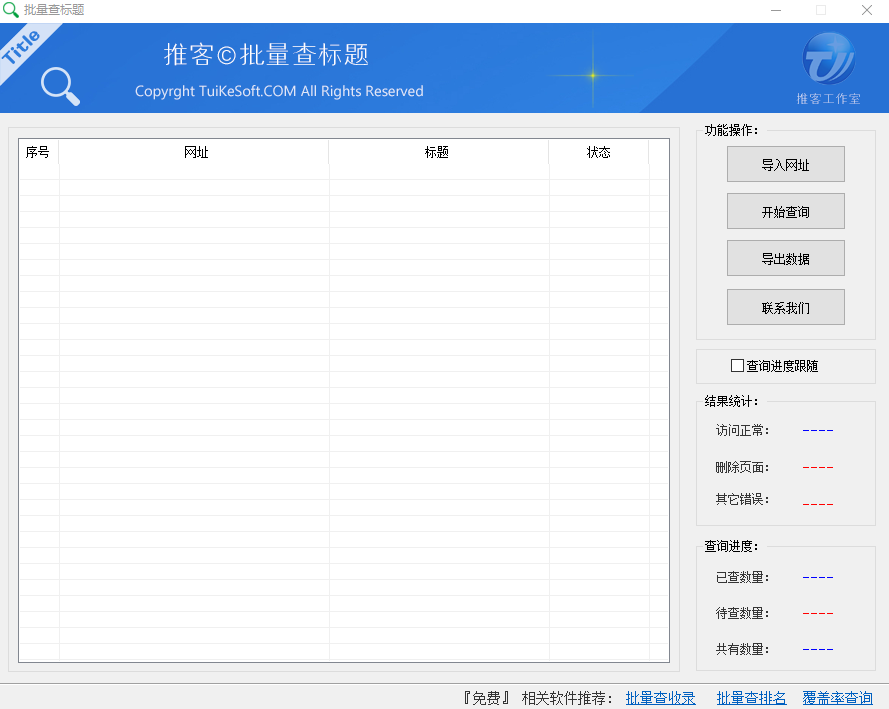
Task: Open the 批量查收录 link
Action: [x=660, y=697]
